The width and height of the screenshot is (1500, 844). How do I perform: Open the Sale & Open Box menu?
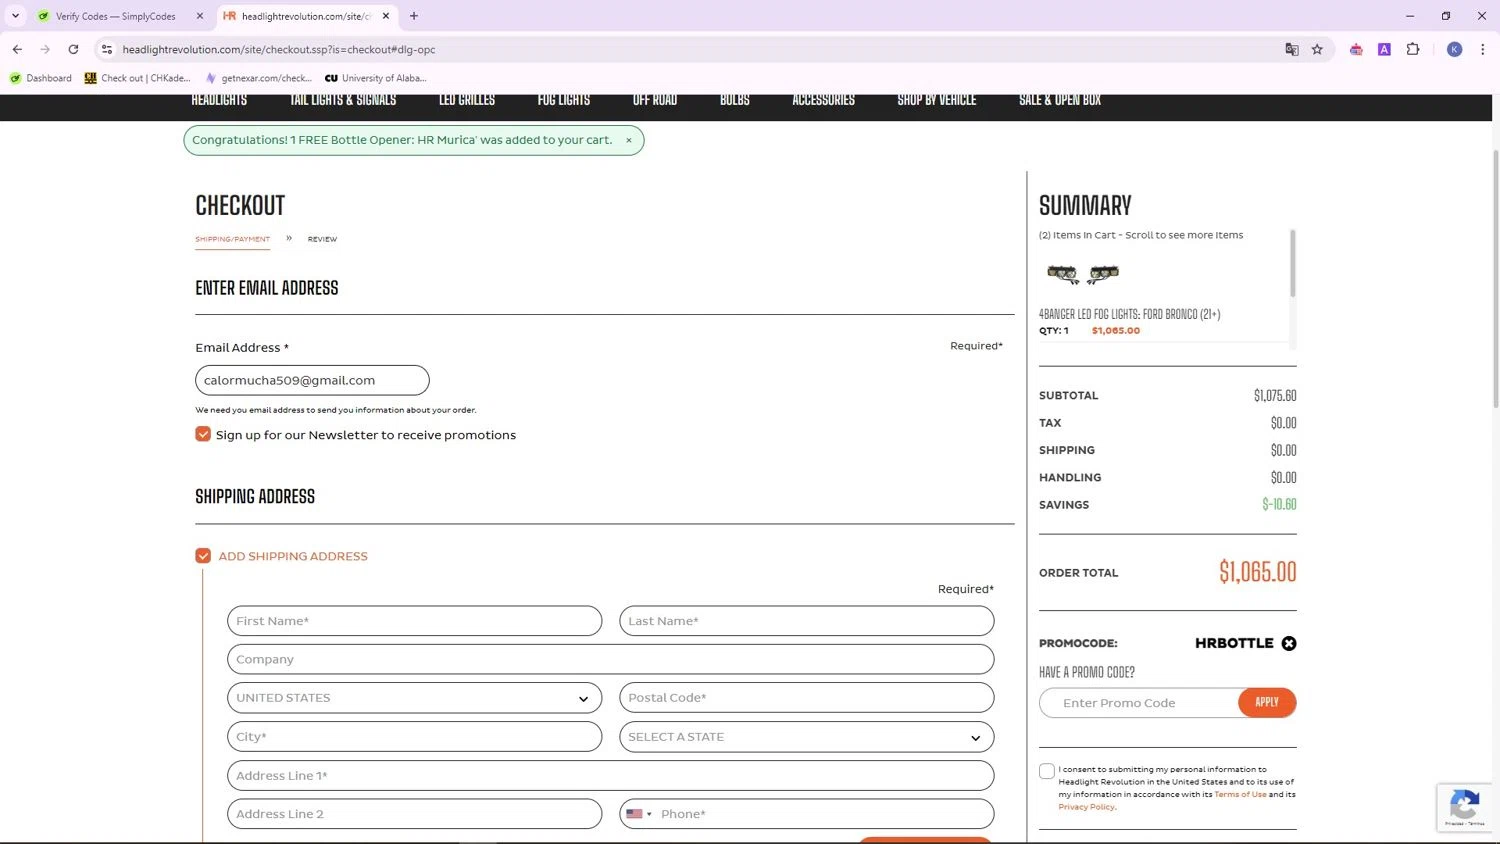pyautogui.click(x=1060, y=100)
